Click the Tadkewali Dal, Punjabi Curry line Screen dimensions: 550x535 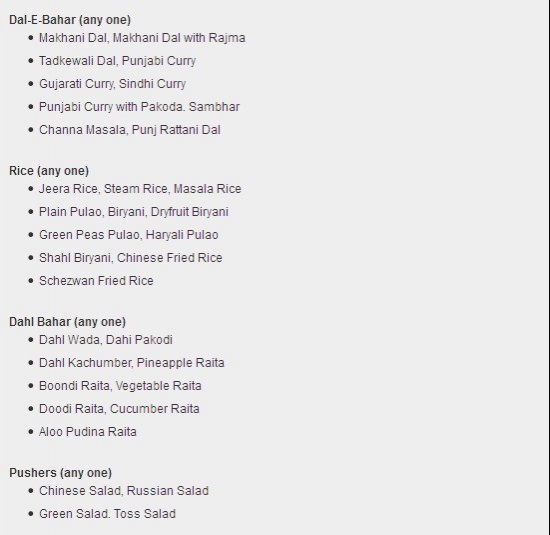click(x=118, y=61)
